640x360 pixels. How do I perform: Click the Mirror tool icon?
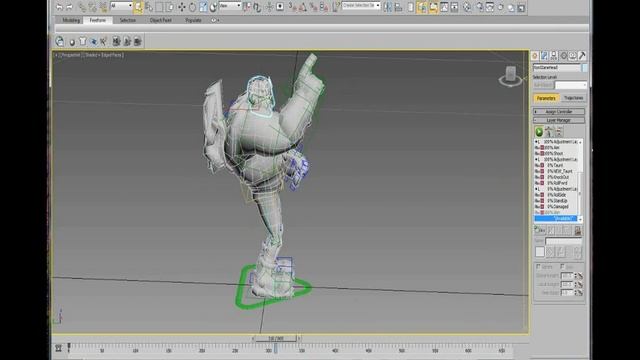pyautogui.click(x=388, y=7)
